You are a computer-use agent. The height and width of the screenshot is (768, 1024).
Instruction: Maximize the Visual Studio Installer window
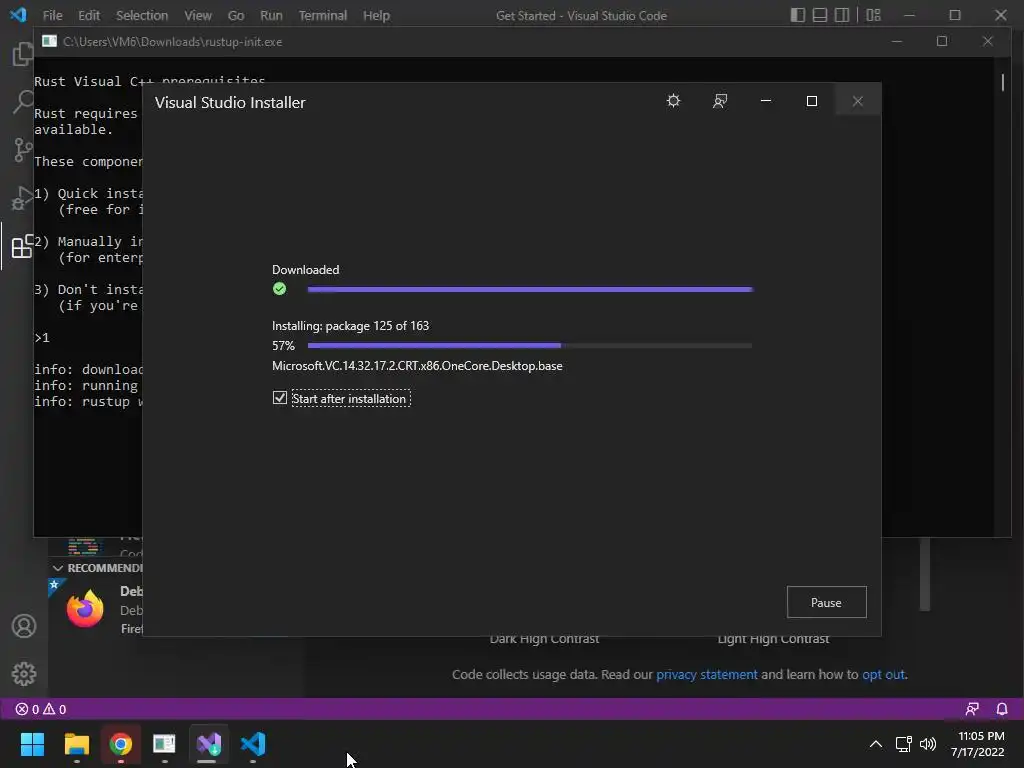812,101
